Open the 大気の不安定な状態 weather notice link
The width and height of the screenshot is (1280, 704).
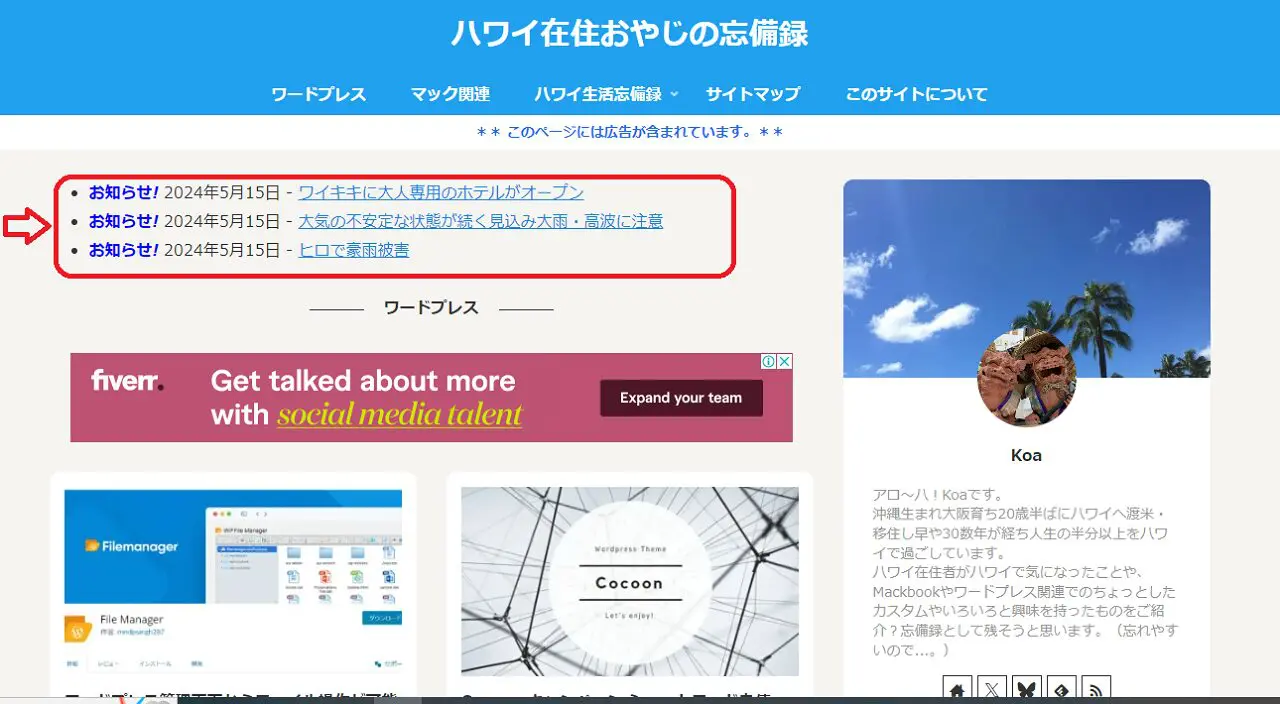click(480, 221)
